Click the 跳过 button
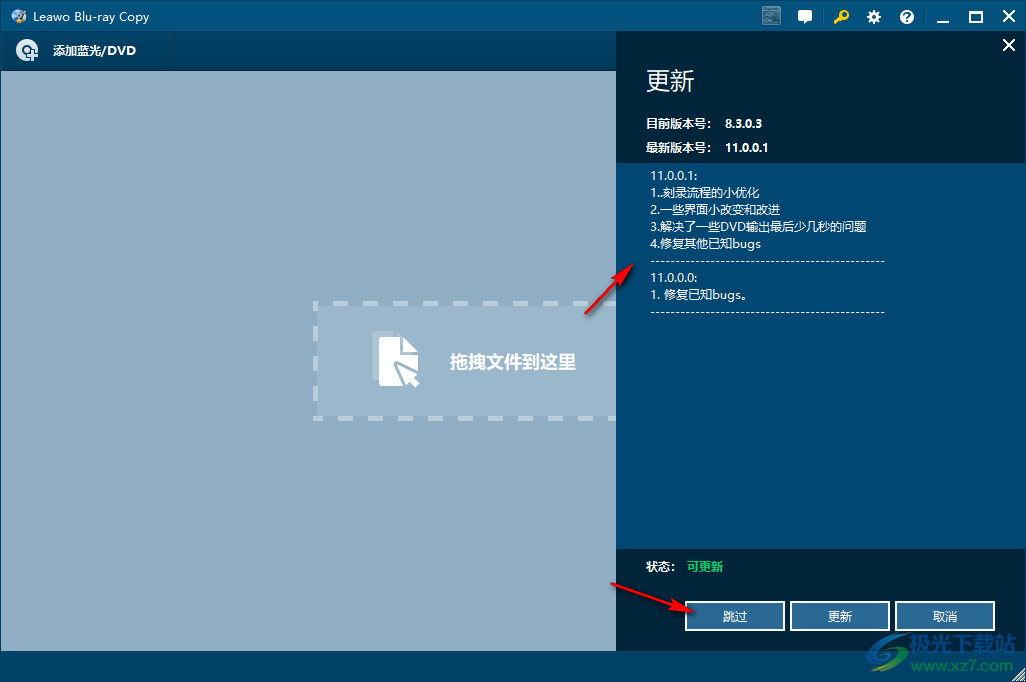This screenshot has width=1026, height=682. point(735,616)
